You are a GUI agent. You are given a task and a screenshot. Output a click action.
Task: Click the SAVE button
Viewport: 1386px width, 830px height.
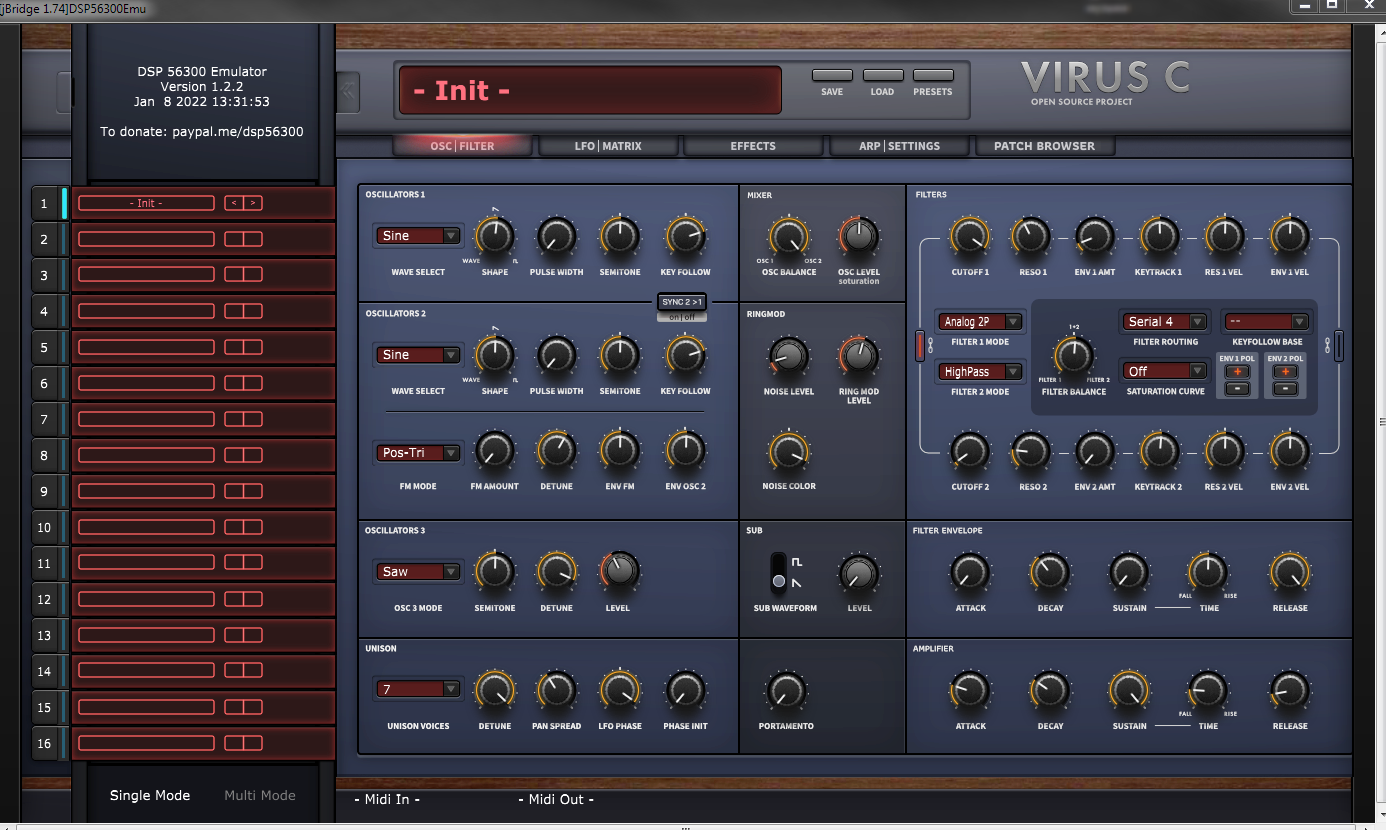(x=832, y=75)
